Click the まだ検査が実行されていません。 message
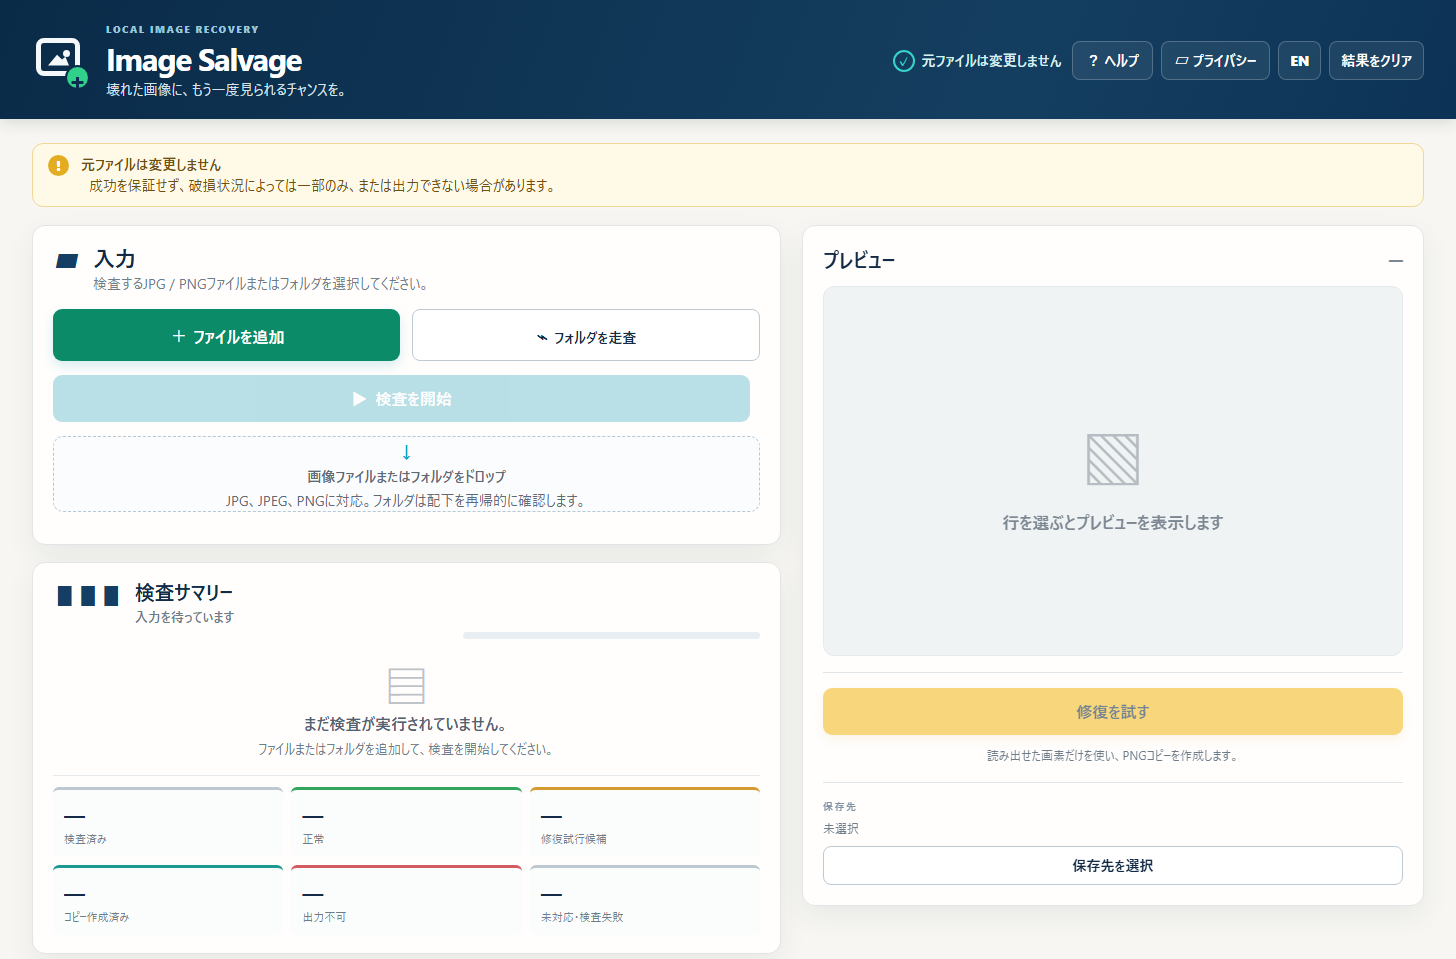This screenshot has height=959, width=1456. [406, 724]
